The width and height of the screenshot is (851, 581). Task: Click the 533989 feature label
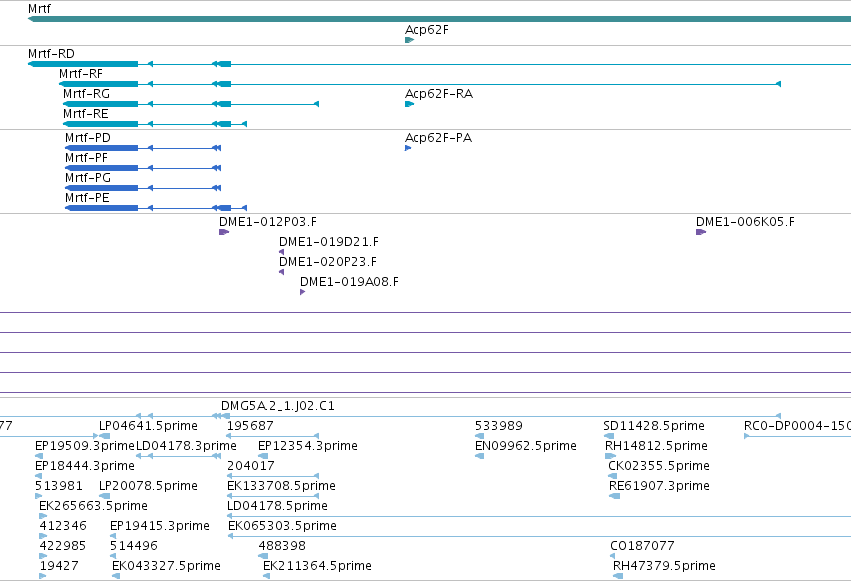click(x=499, y=426)
